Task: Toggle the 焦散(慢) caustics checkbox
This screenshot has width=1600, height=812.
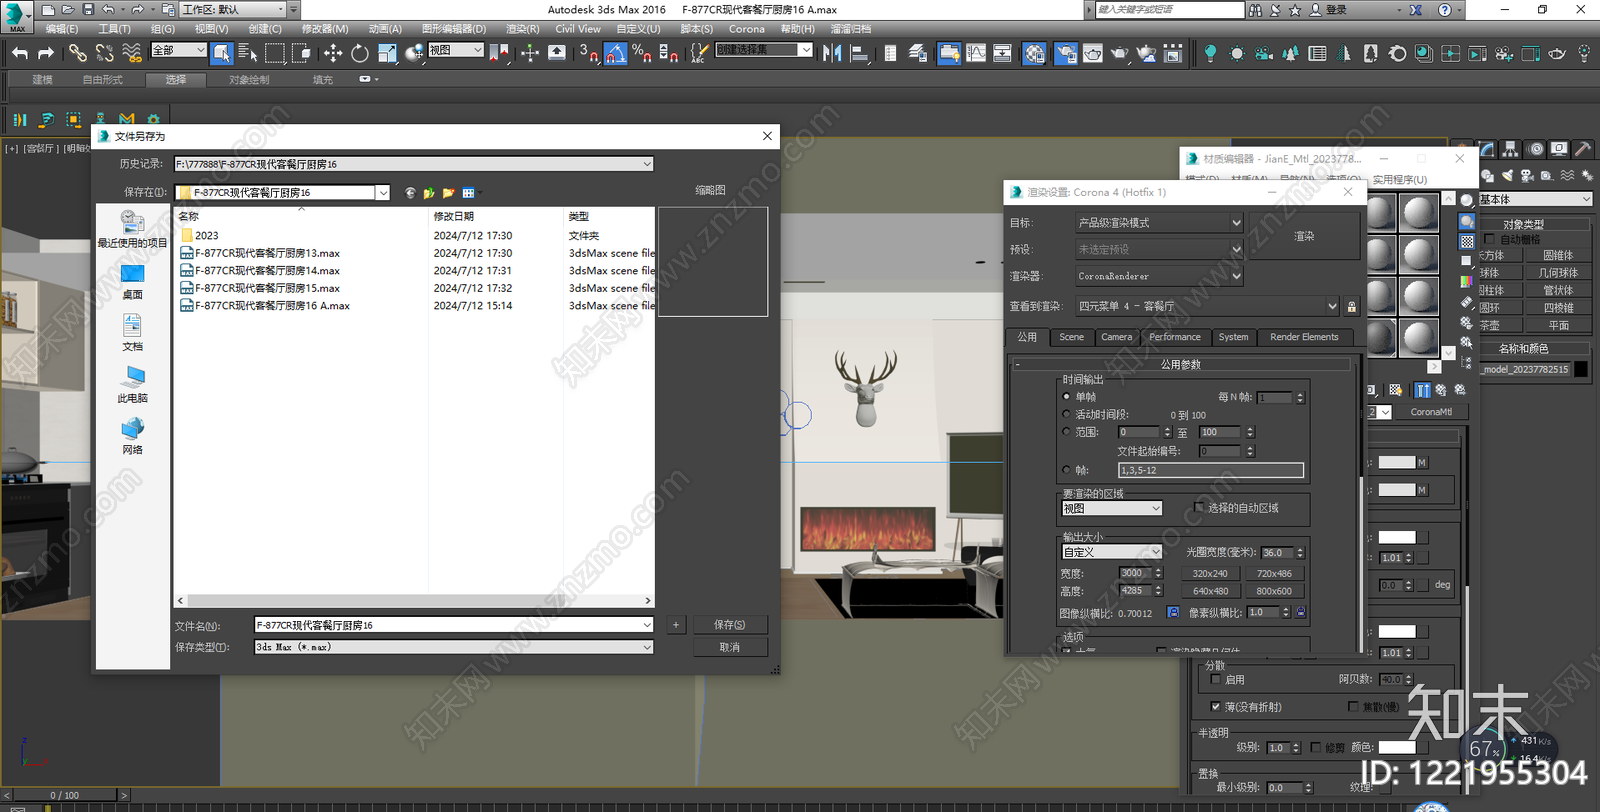Action: [1353, 706]
